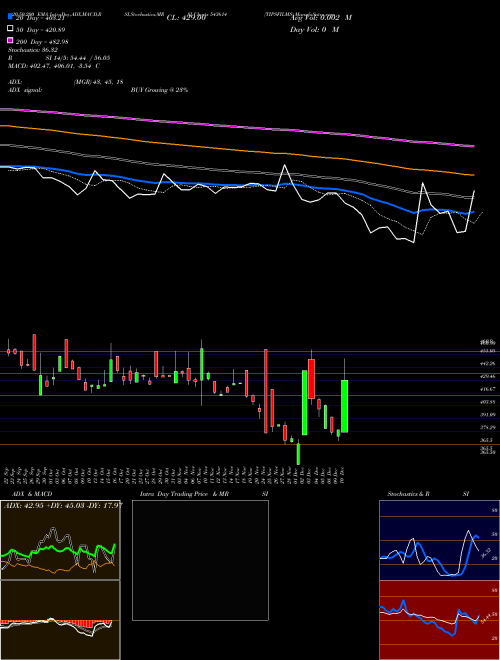Click the 391.09 price axis label
500x660 pixels.
487,415
